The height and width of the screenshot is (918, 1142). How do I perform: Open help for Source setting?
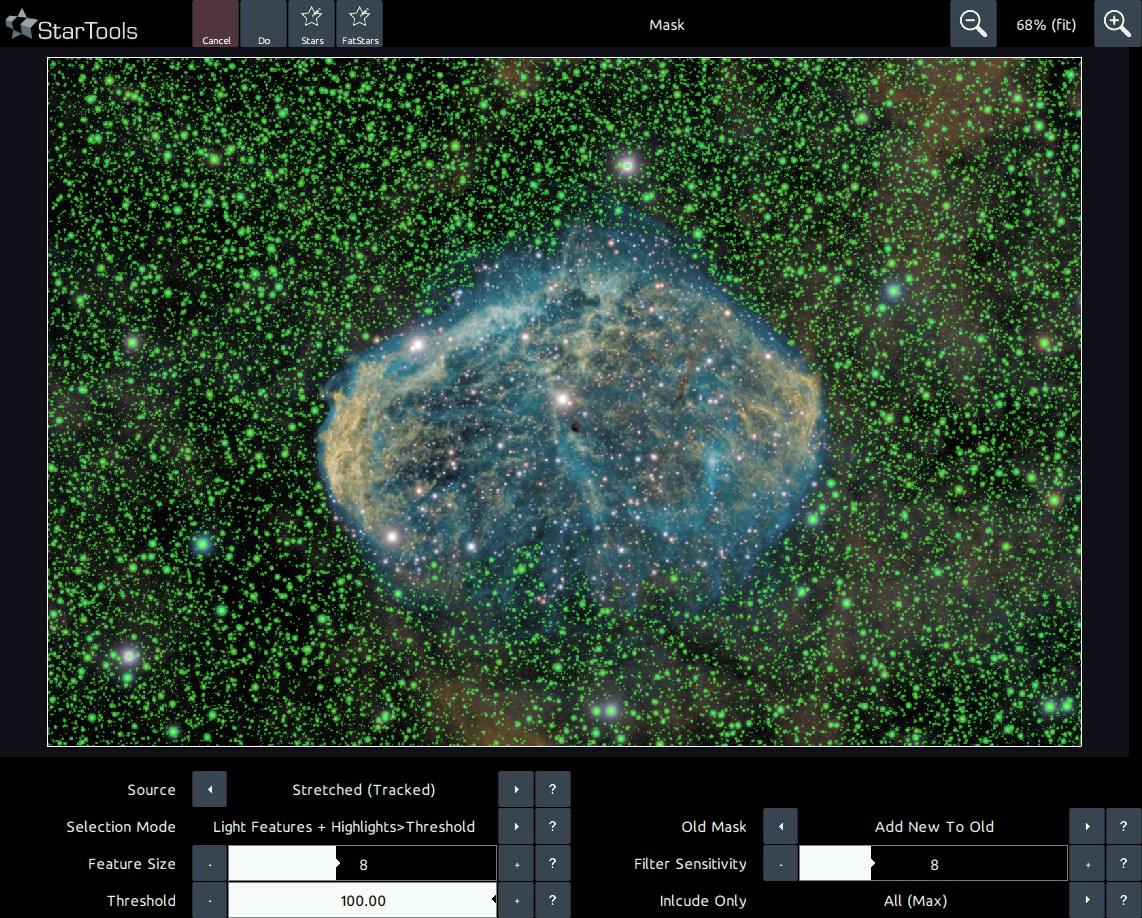pos(553,789)
